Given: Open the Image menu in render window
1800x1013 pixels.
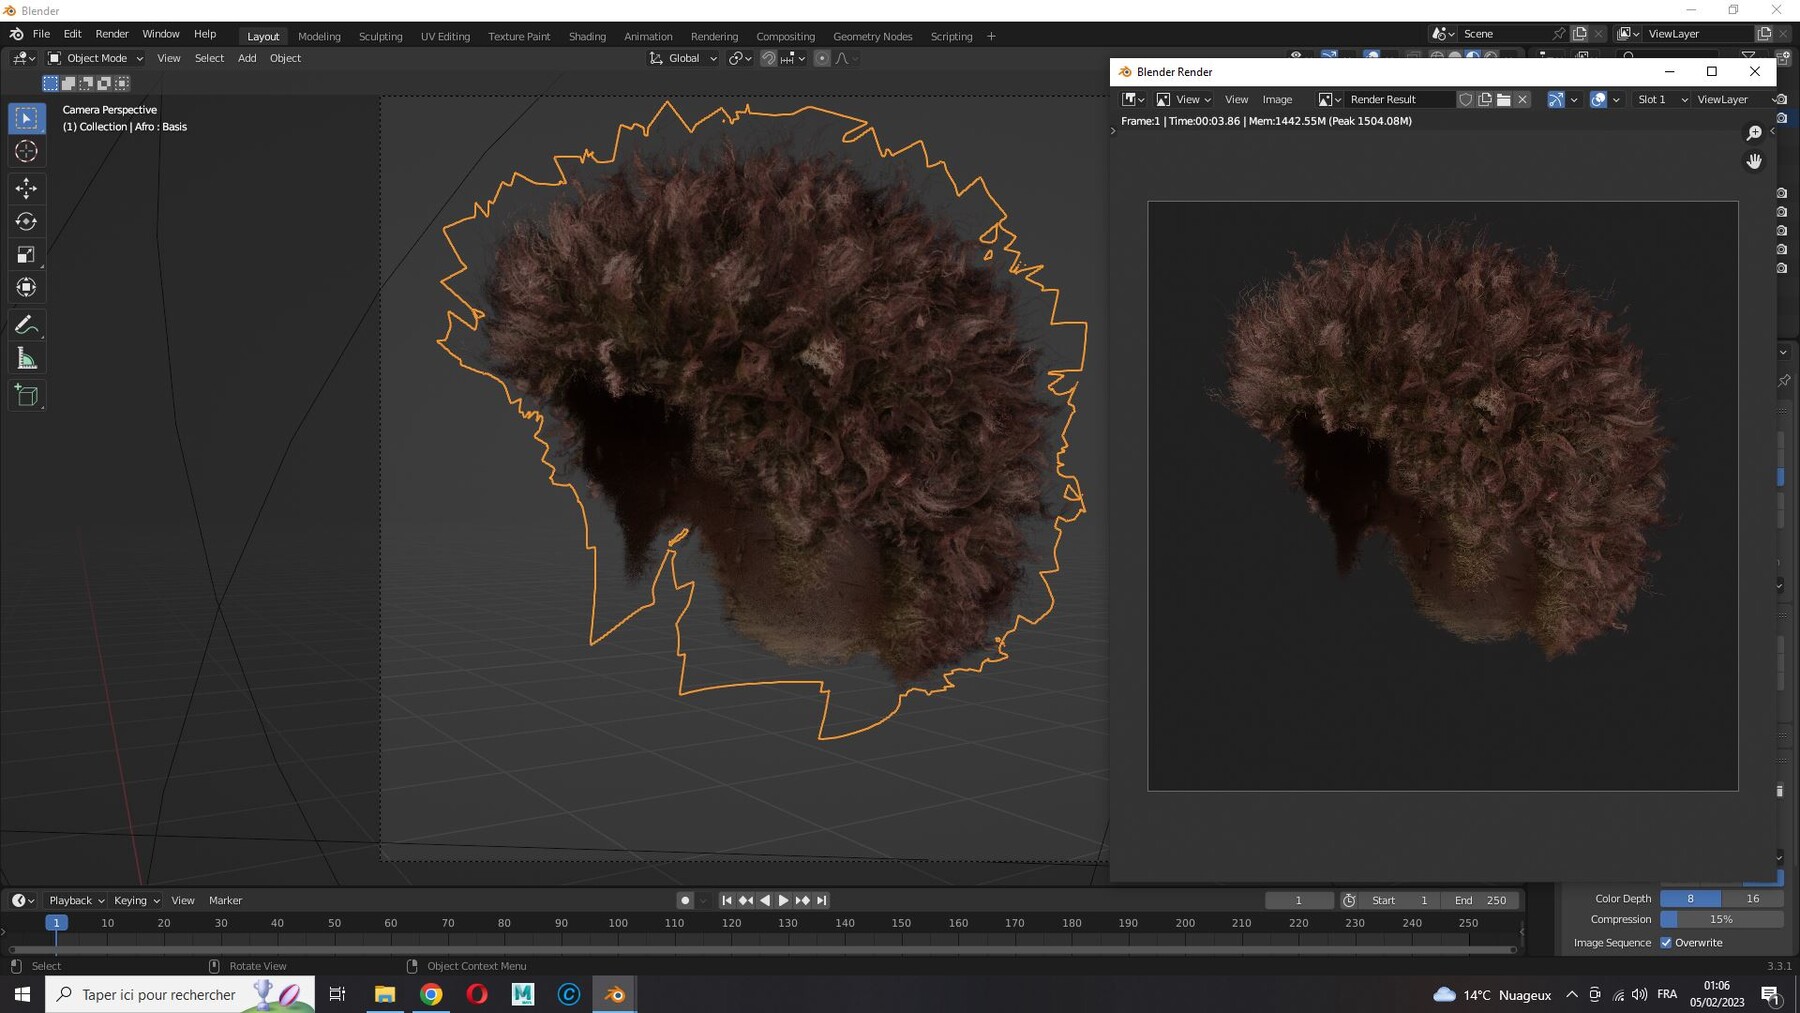Looking at the screenshot, I should click(x=1277, y=99).
